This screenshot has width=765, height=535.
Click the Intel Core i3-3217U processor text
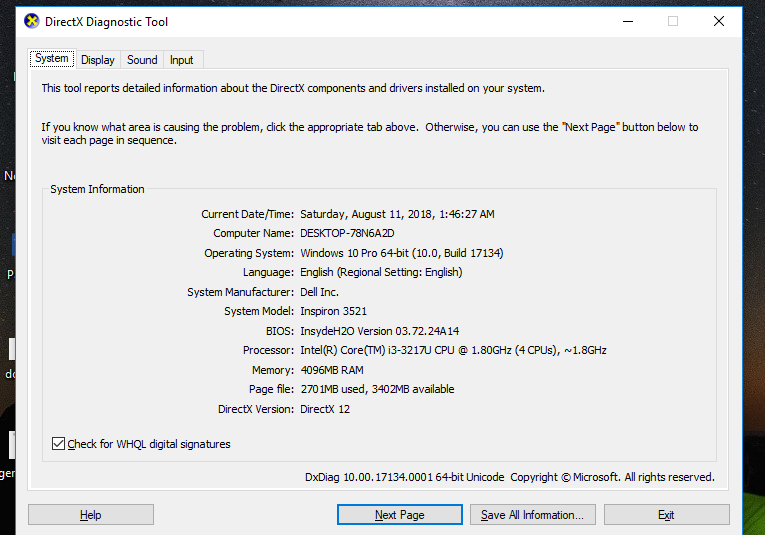(453, 350)
